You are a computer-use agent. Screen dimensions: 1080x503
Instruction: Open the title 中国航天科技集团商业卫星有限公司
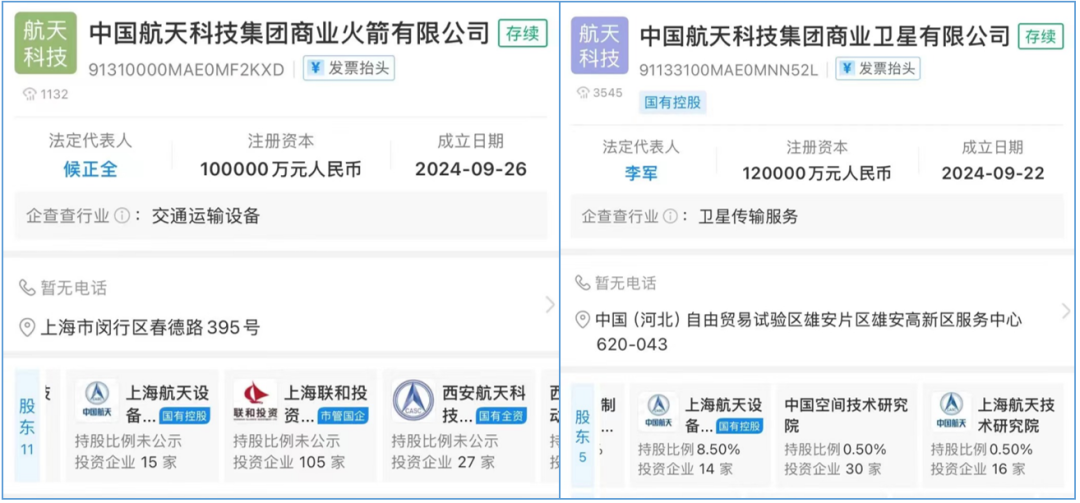point(824,35)
